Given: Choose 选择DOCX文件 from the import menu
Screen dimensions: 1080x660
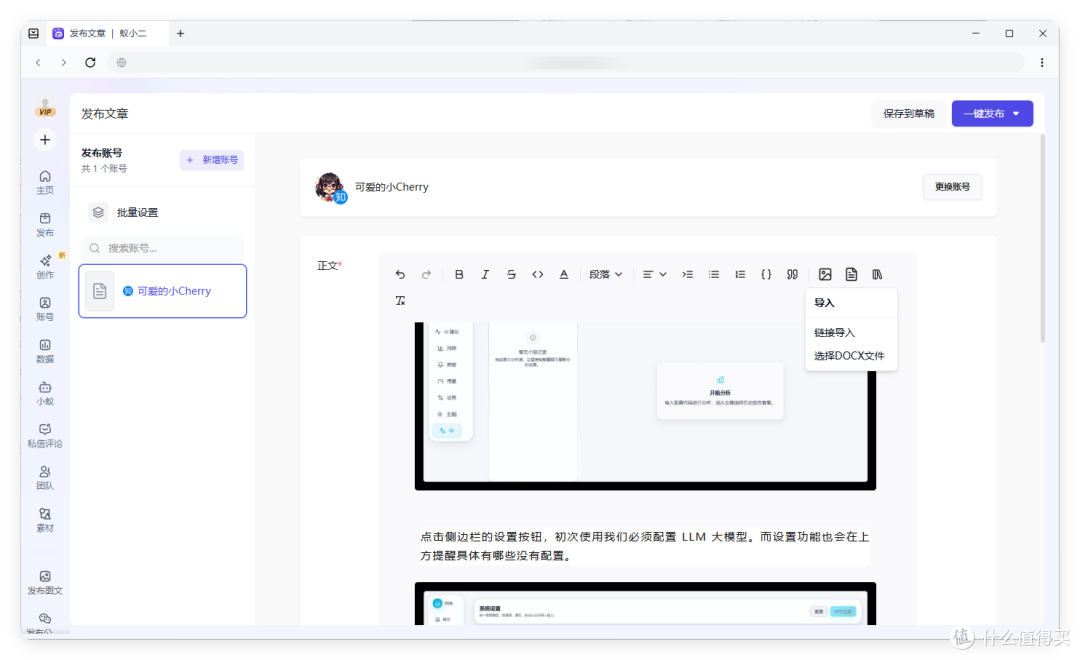Looking at the screenshot, I should click(849, 355).
